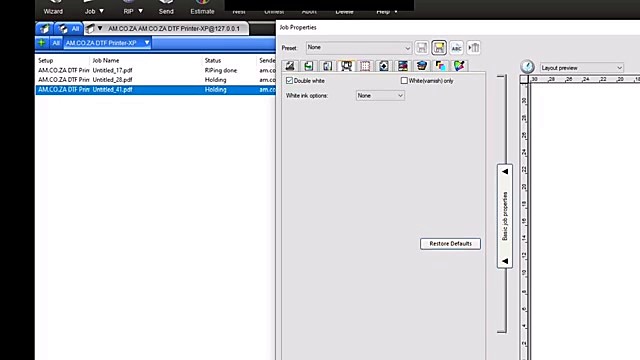Open the color adjustment gamut tab icon
The width and height of the screenshot is (640, 360).
(459, 66)
